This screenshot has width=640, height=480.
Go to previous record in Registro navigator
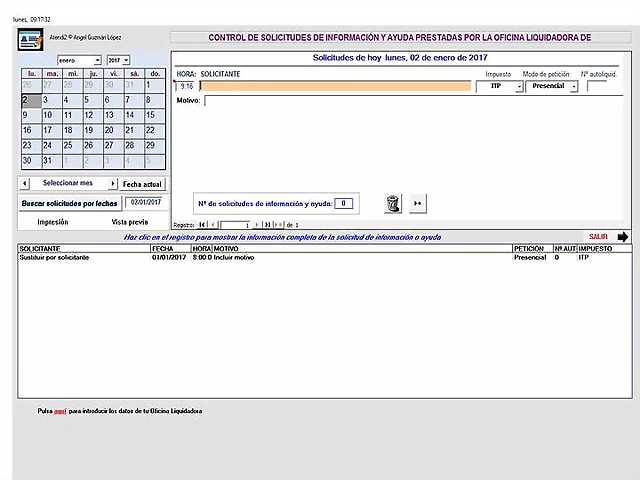[213, 224]
